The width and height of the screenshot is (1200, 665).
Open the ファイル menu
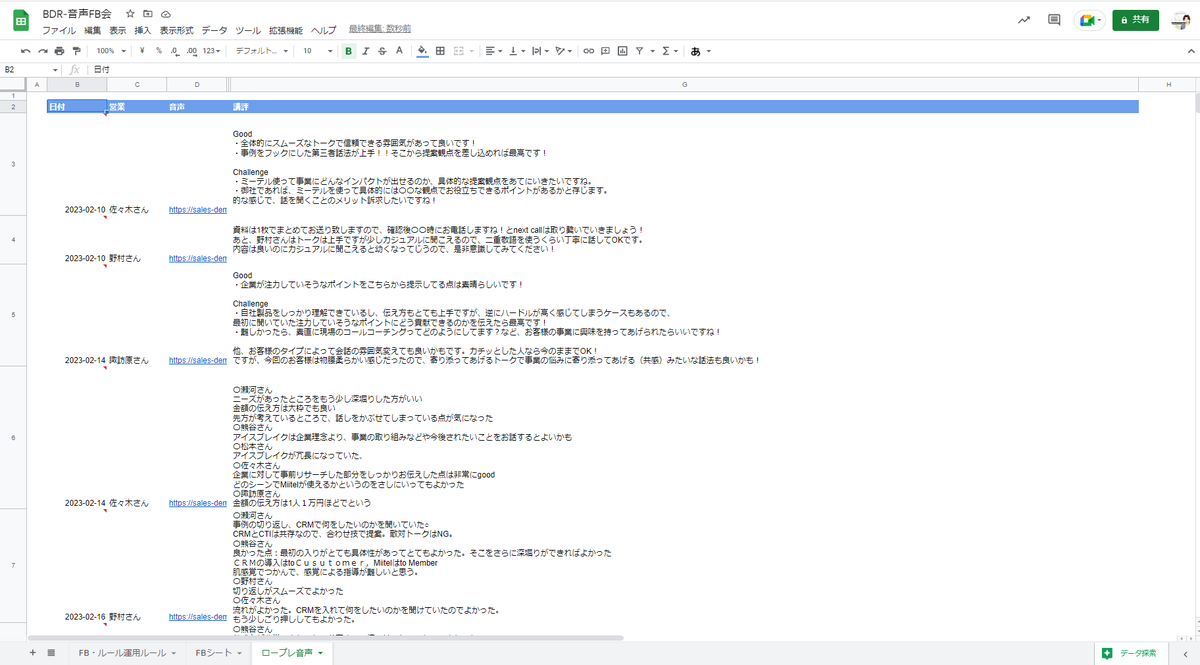coord(59,31)
